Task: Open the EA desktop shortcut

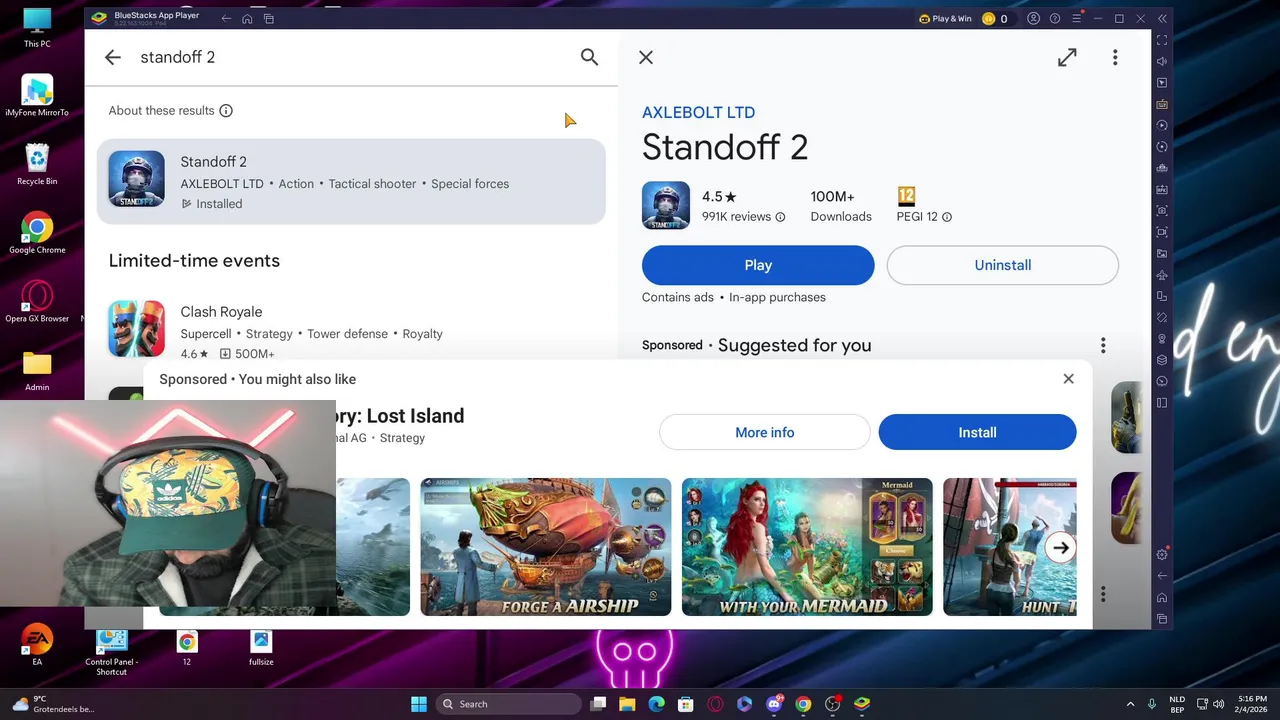Action: (37, 645)
